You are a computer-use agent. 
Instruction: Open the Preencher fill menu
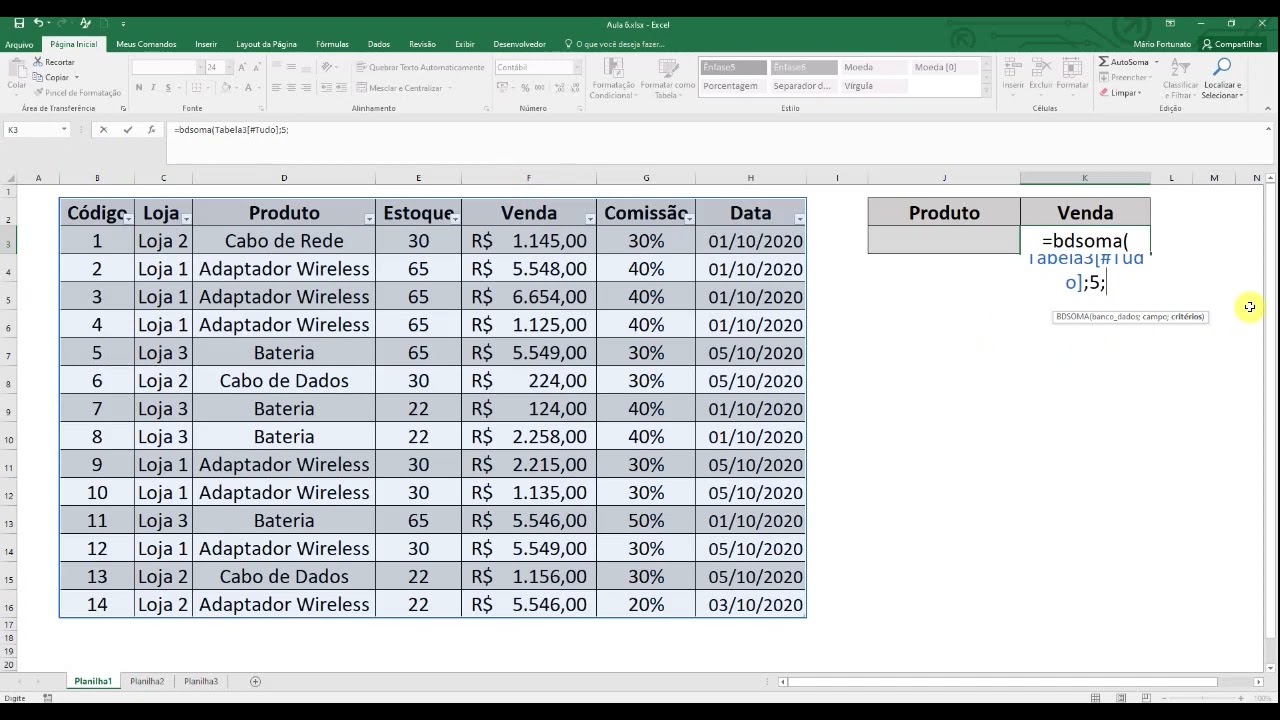tap(1127, 77)
